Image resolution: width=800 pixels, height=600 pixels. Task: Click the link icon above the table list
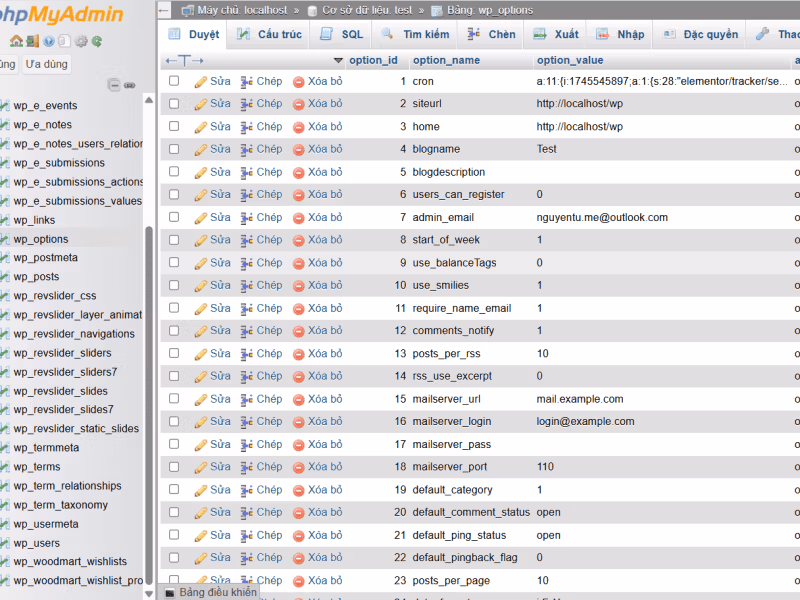[130, 85]
